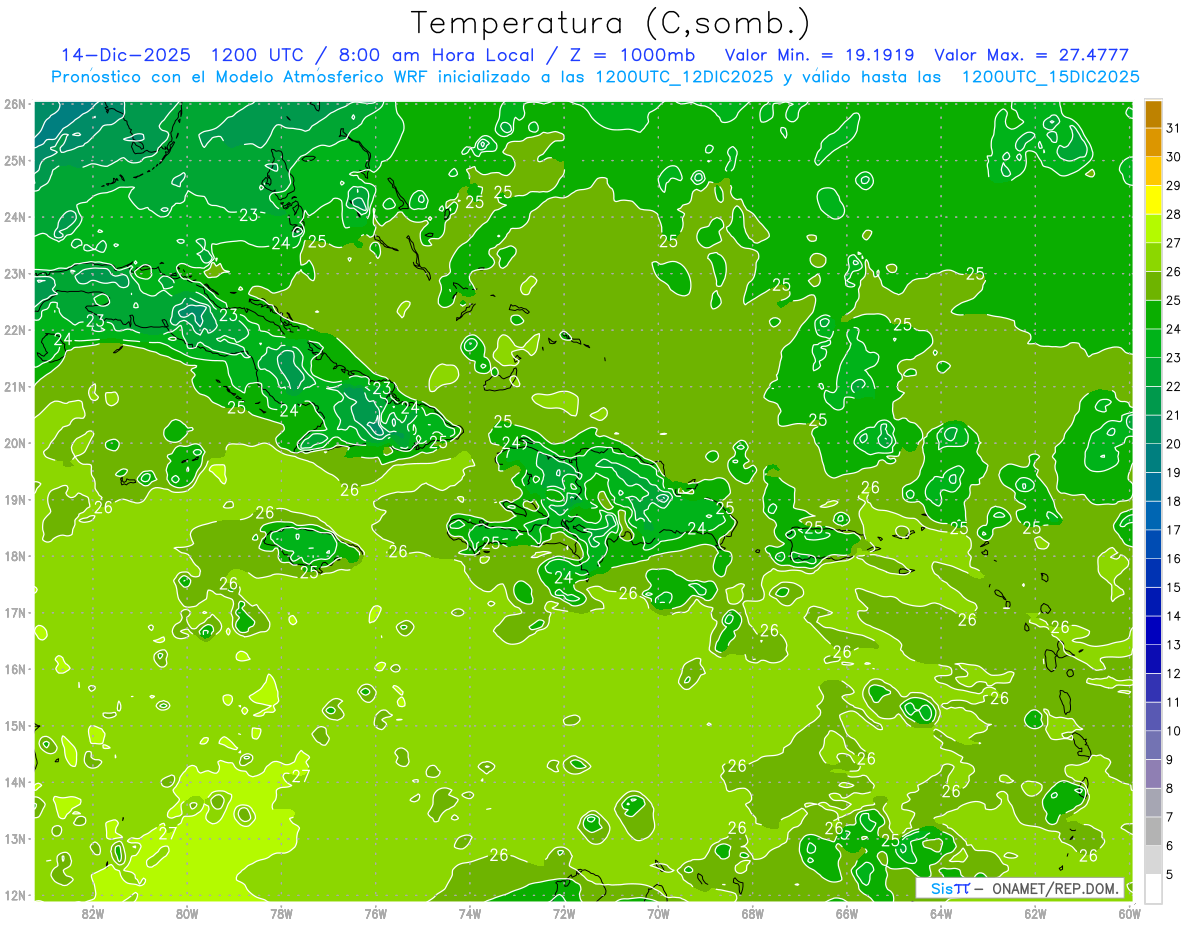The width and height of the screenshot is (1200, 927).
Task: Click the 24N latitude axis label
Action: pyautogui.click(x=15, y=217)
